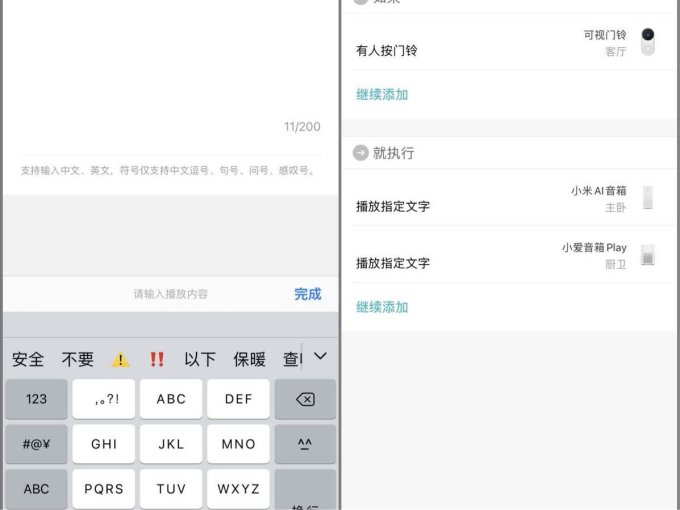680x510 pixels.
Task: Tap the video doorbell device icon
Action: pos(648,42)
